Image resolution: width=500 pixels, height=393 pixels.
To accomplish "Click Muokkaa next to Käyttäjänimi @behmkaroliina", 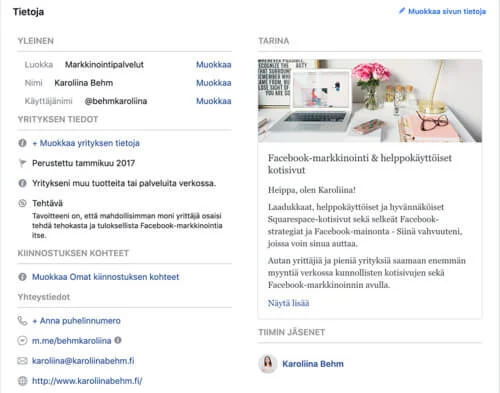I will [x=213, y=101].
